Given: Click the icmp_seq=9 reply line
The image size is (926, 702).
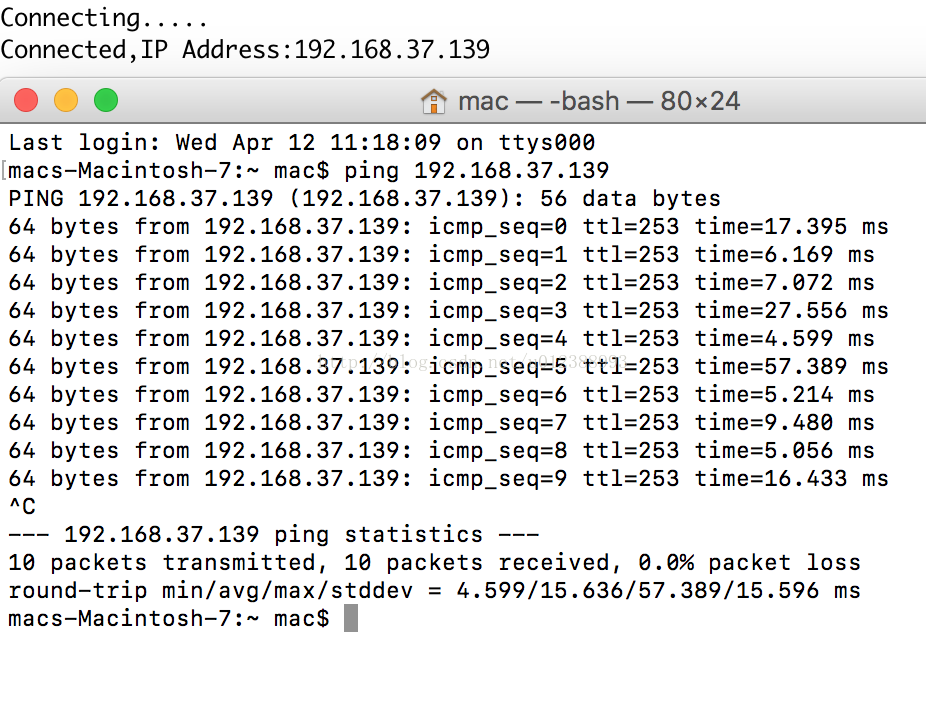Looking at the screenshot, I should pyautogui.click(x=448, y=478).
